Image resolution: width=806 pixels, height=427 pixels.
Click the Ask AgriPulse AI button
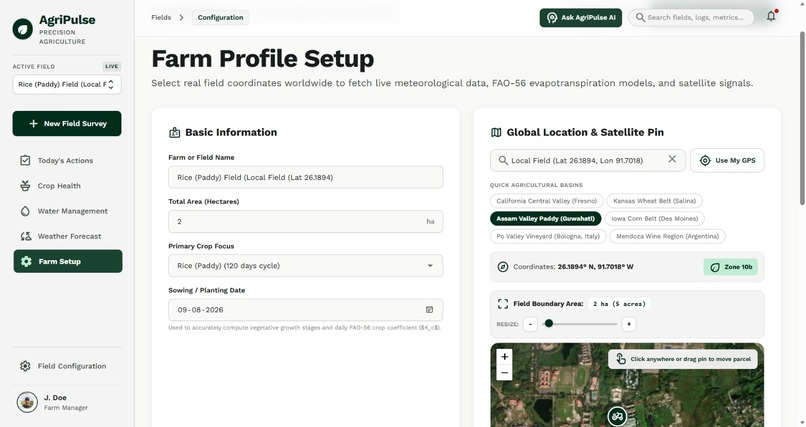[580, 17]
